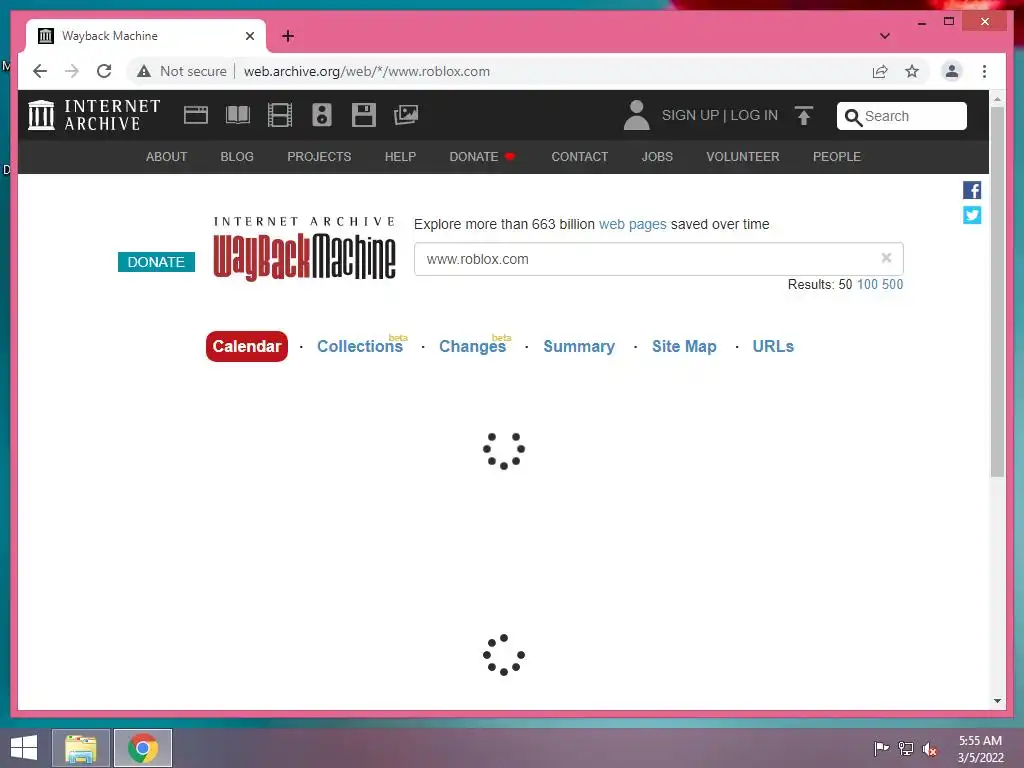
Task: Open the PROJECTS menu item
Action: pos(319,157)
